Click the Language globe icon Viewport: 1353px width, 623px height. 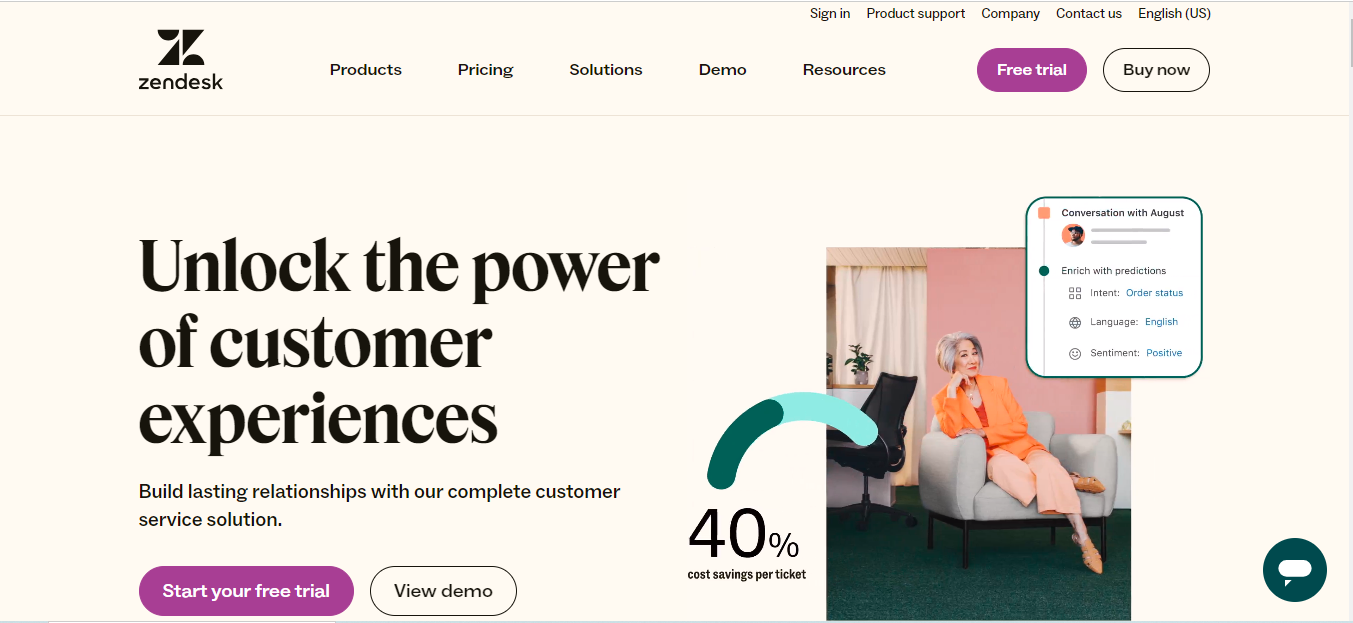[1075, 323]
